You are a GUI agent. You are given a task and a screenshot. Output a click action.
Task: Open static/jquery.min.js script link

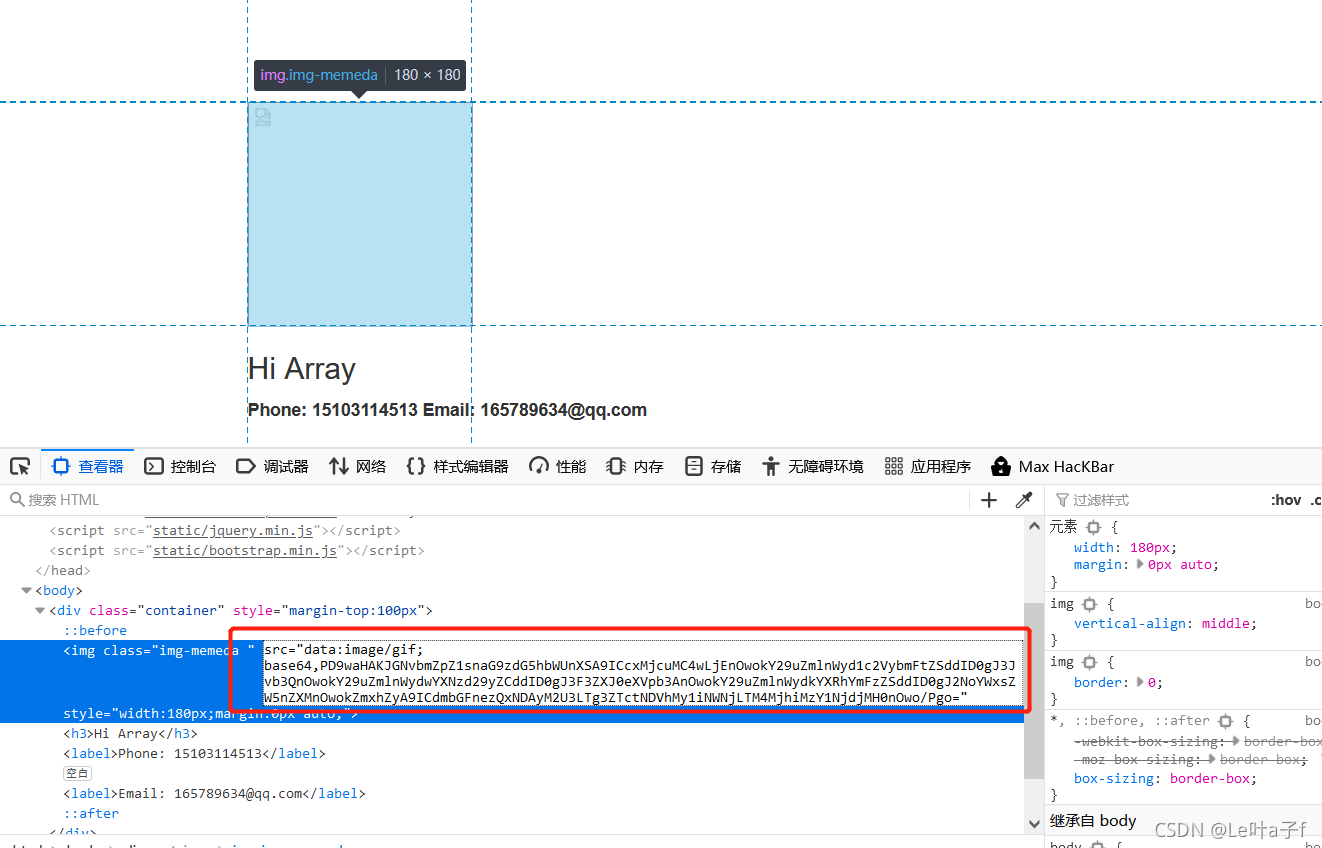pos(233,531)
